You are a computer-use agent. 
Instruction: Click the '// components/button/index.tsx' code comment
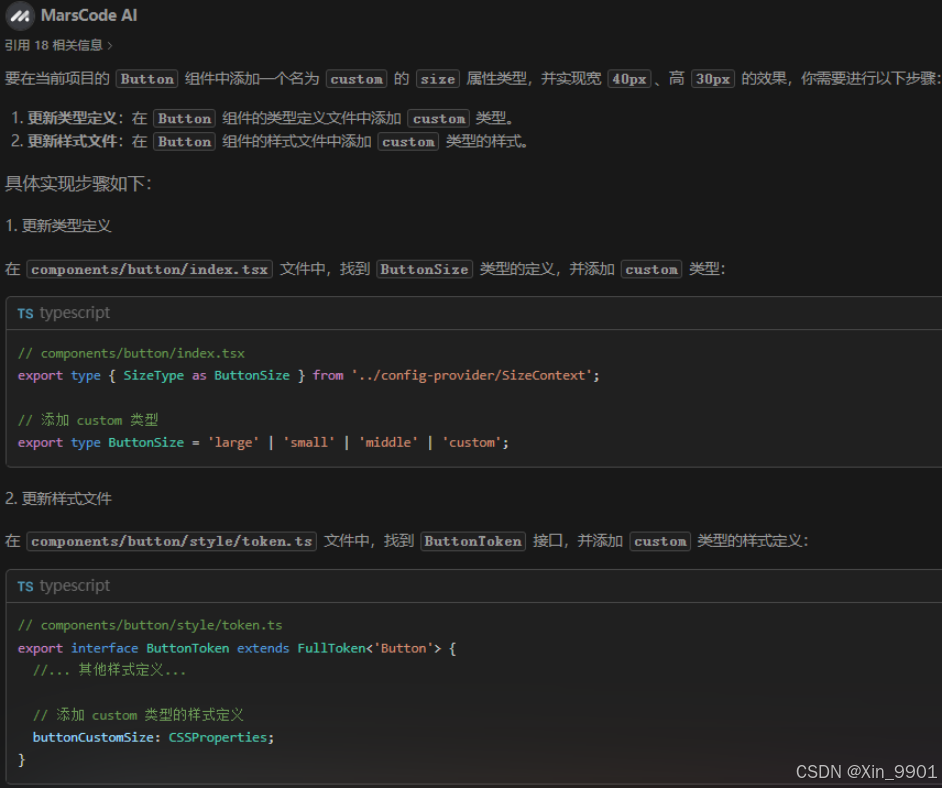(131, 353)
